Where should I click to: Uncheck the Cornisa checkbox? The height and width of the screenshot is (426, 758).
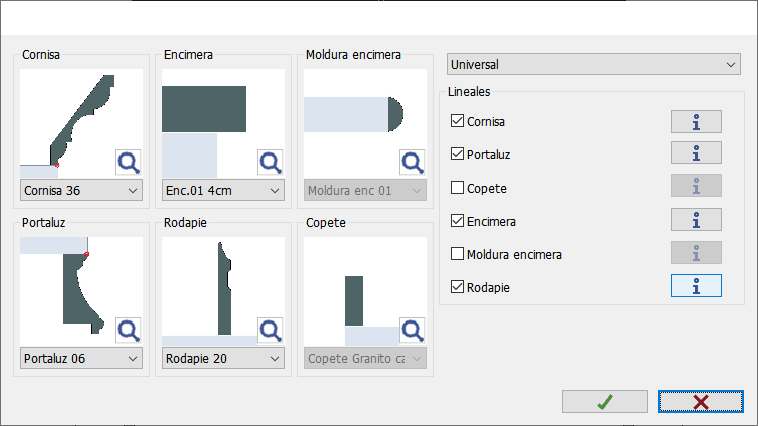tap(457, 121)
